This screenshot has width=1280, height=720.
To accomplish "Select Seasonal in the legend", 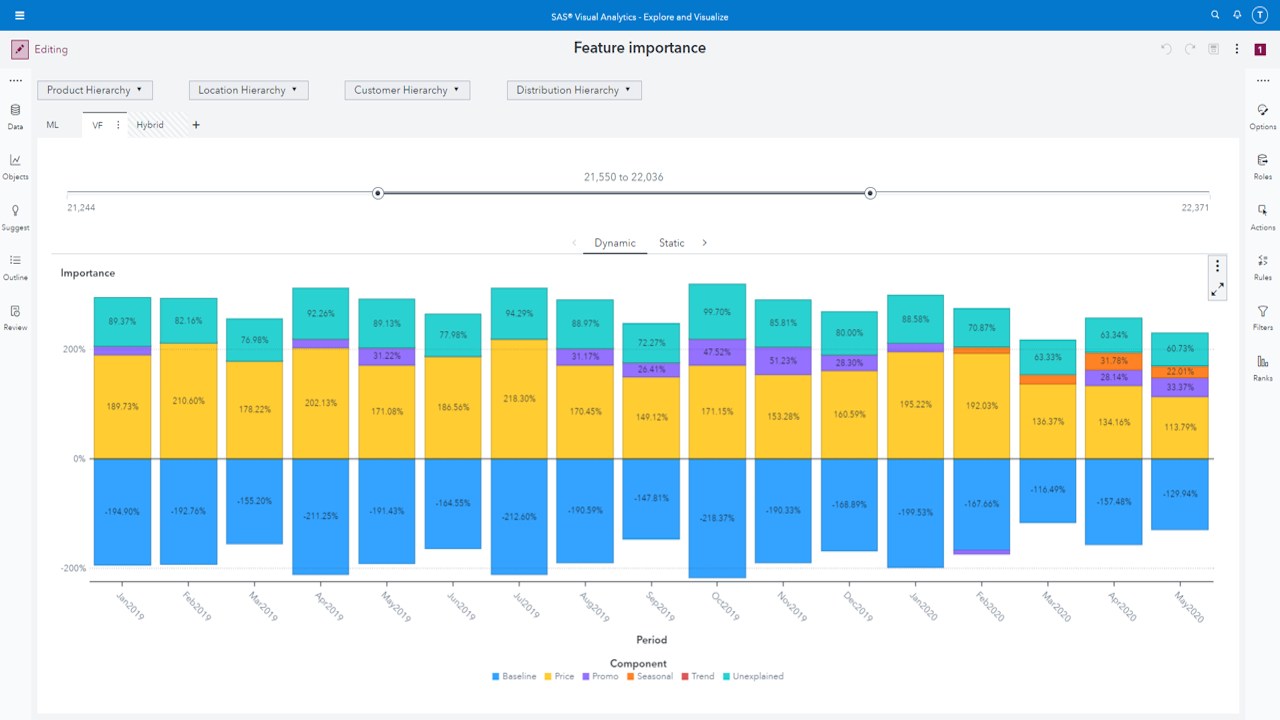I will coord(649,677).
